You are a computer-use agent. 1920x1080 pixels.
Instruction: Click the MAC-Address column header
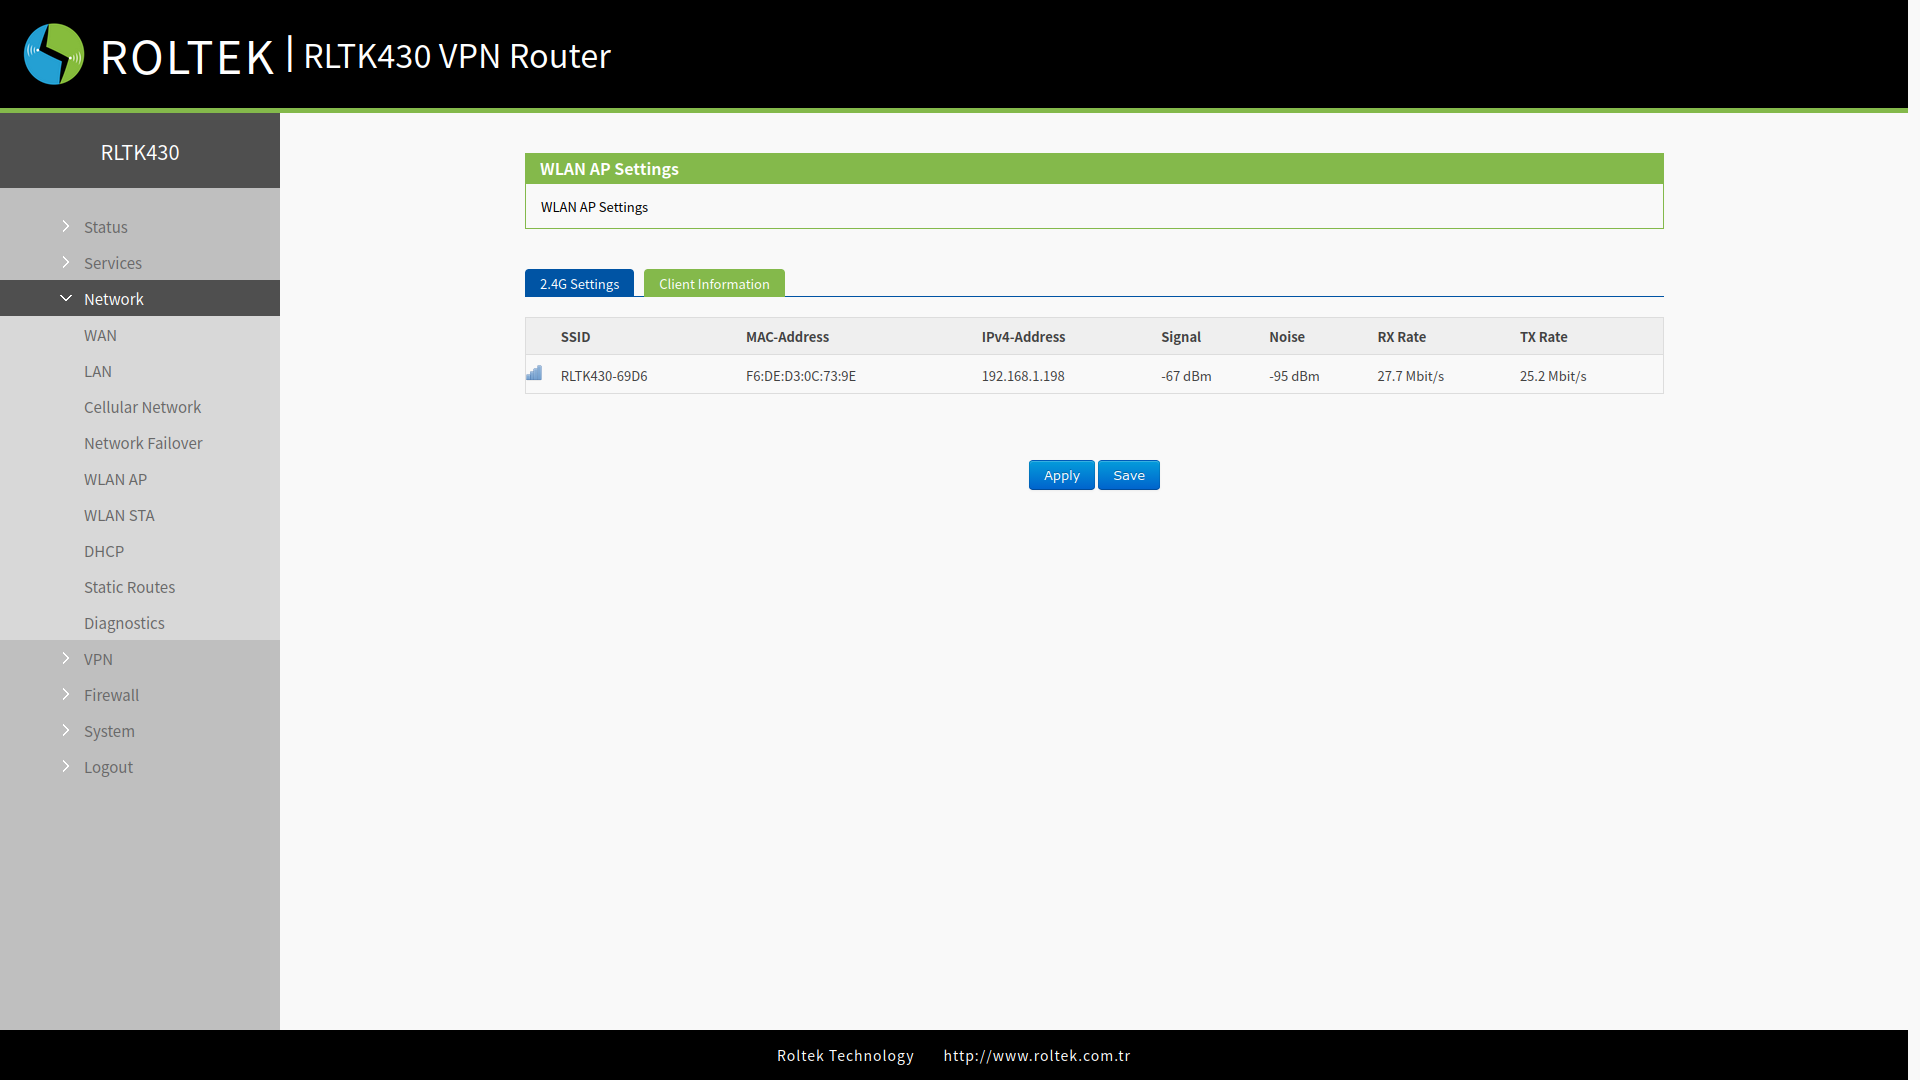point(787,337)
